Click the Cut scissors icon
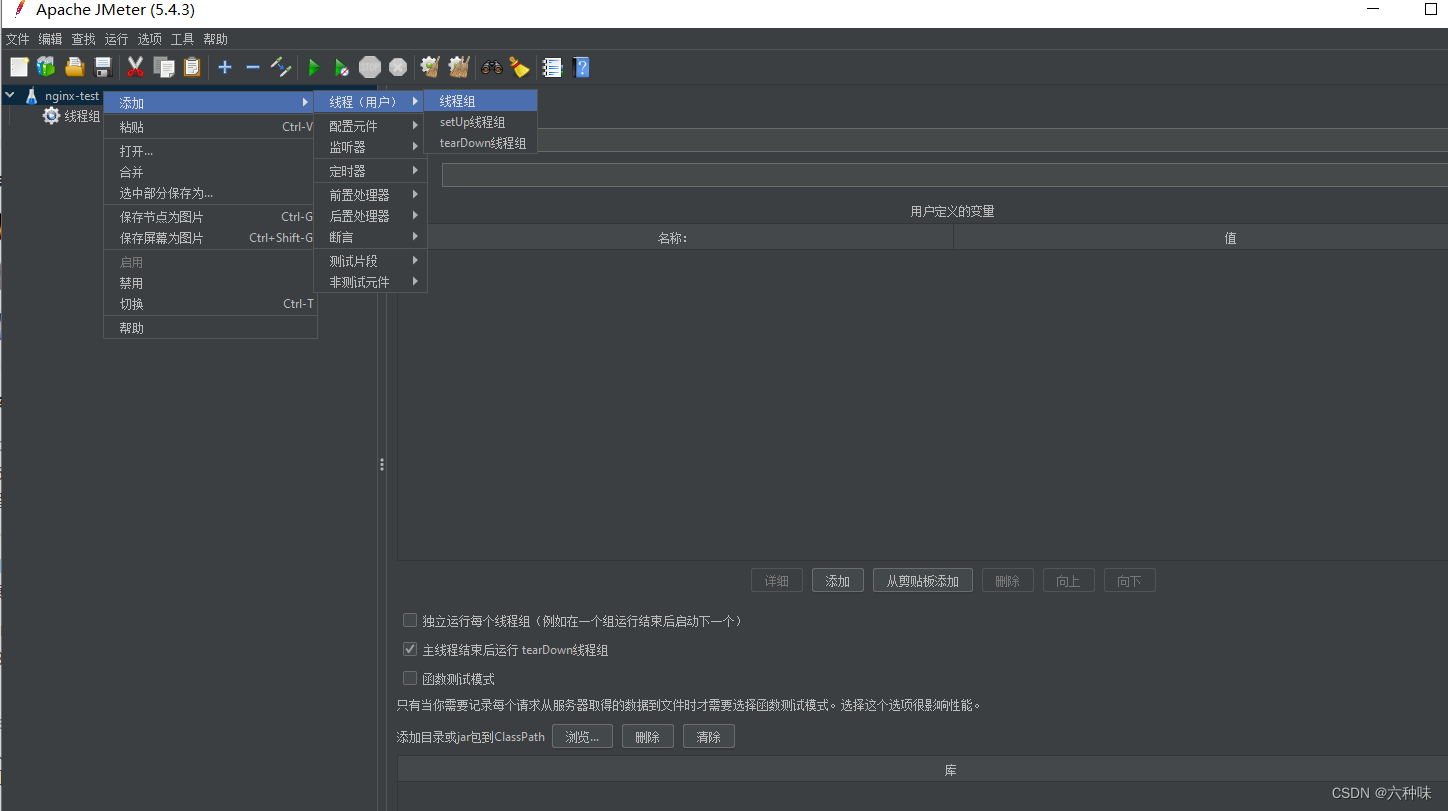This screenshot has height=811, width=1448. (135, 67)
